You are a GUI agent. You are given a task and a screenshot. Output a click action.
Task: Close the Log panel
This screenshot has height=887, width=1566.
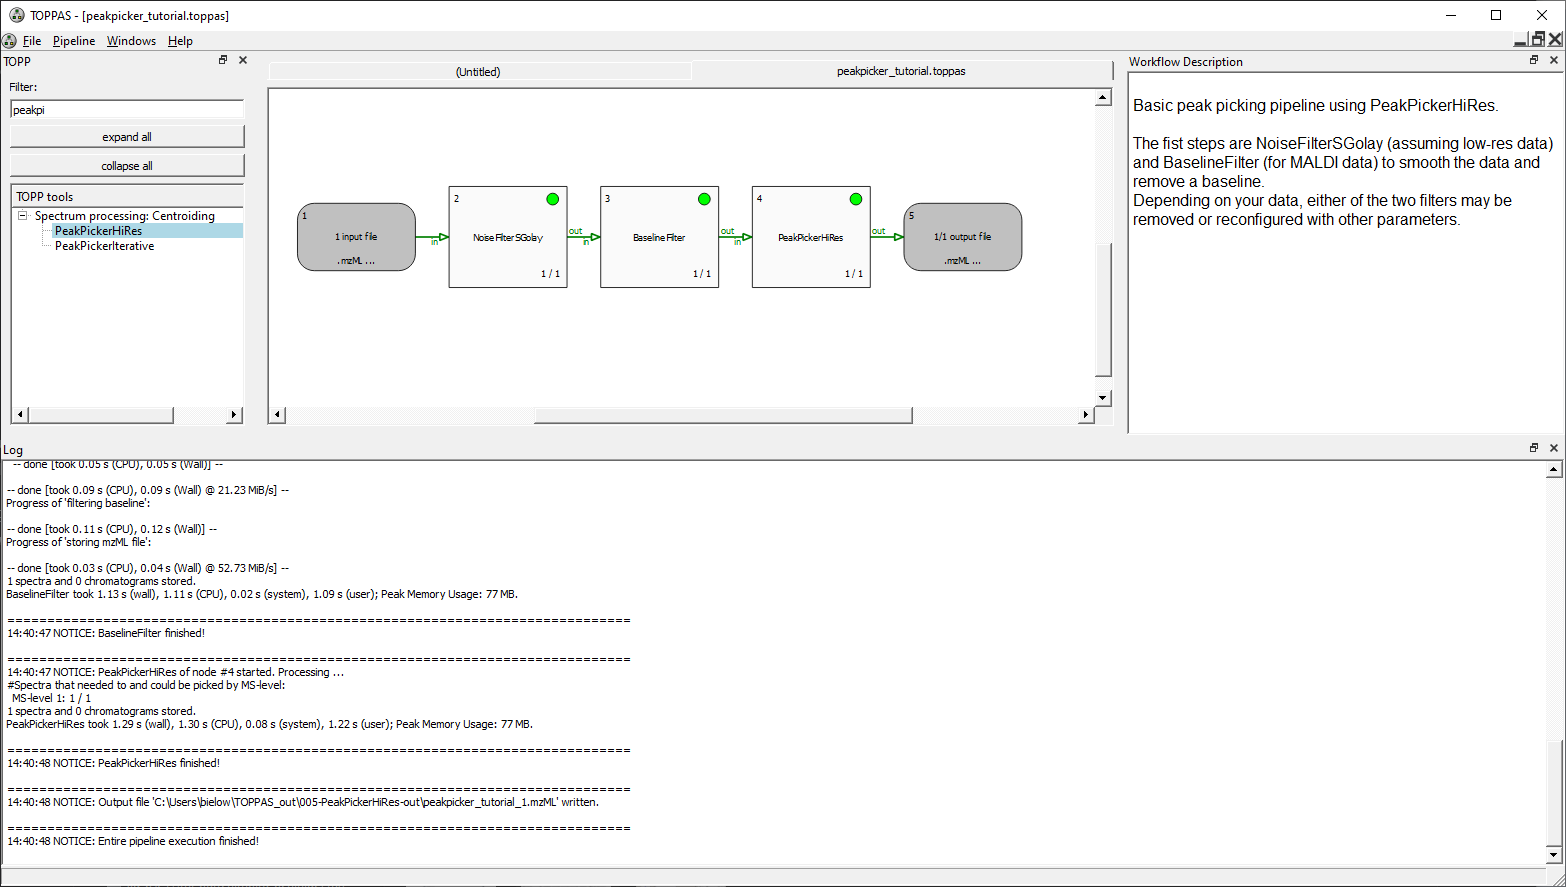click(1554, 448)
